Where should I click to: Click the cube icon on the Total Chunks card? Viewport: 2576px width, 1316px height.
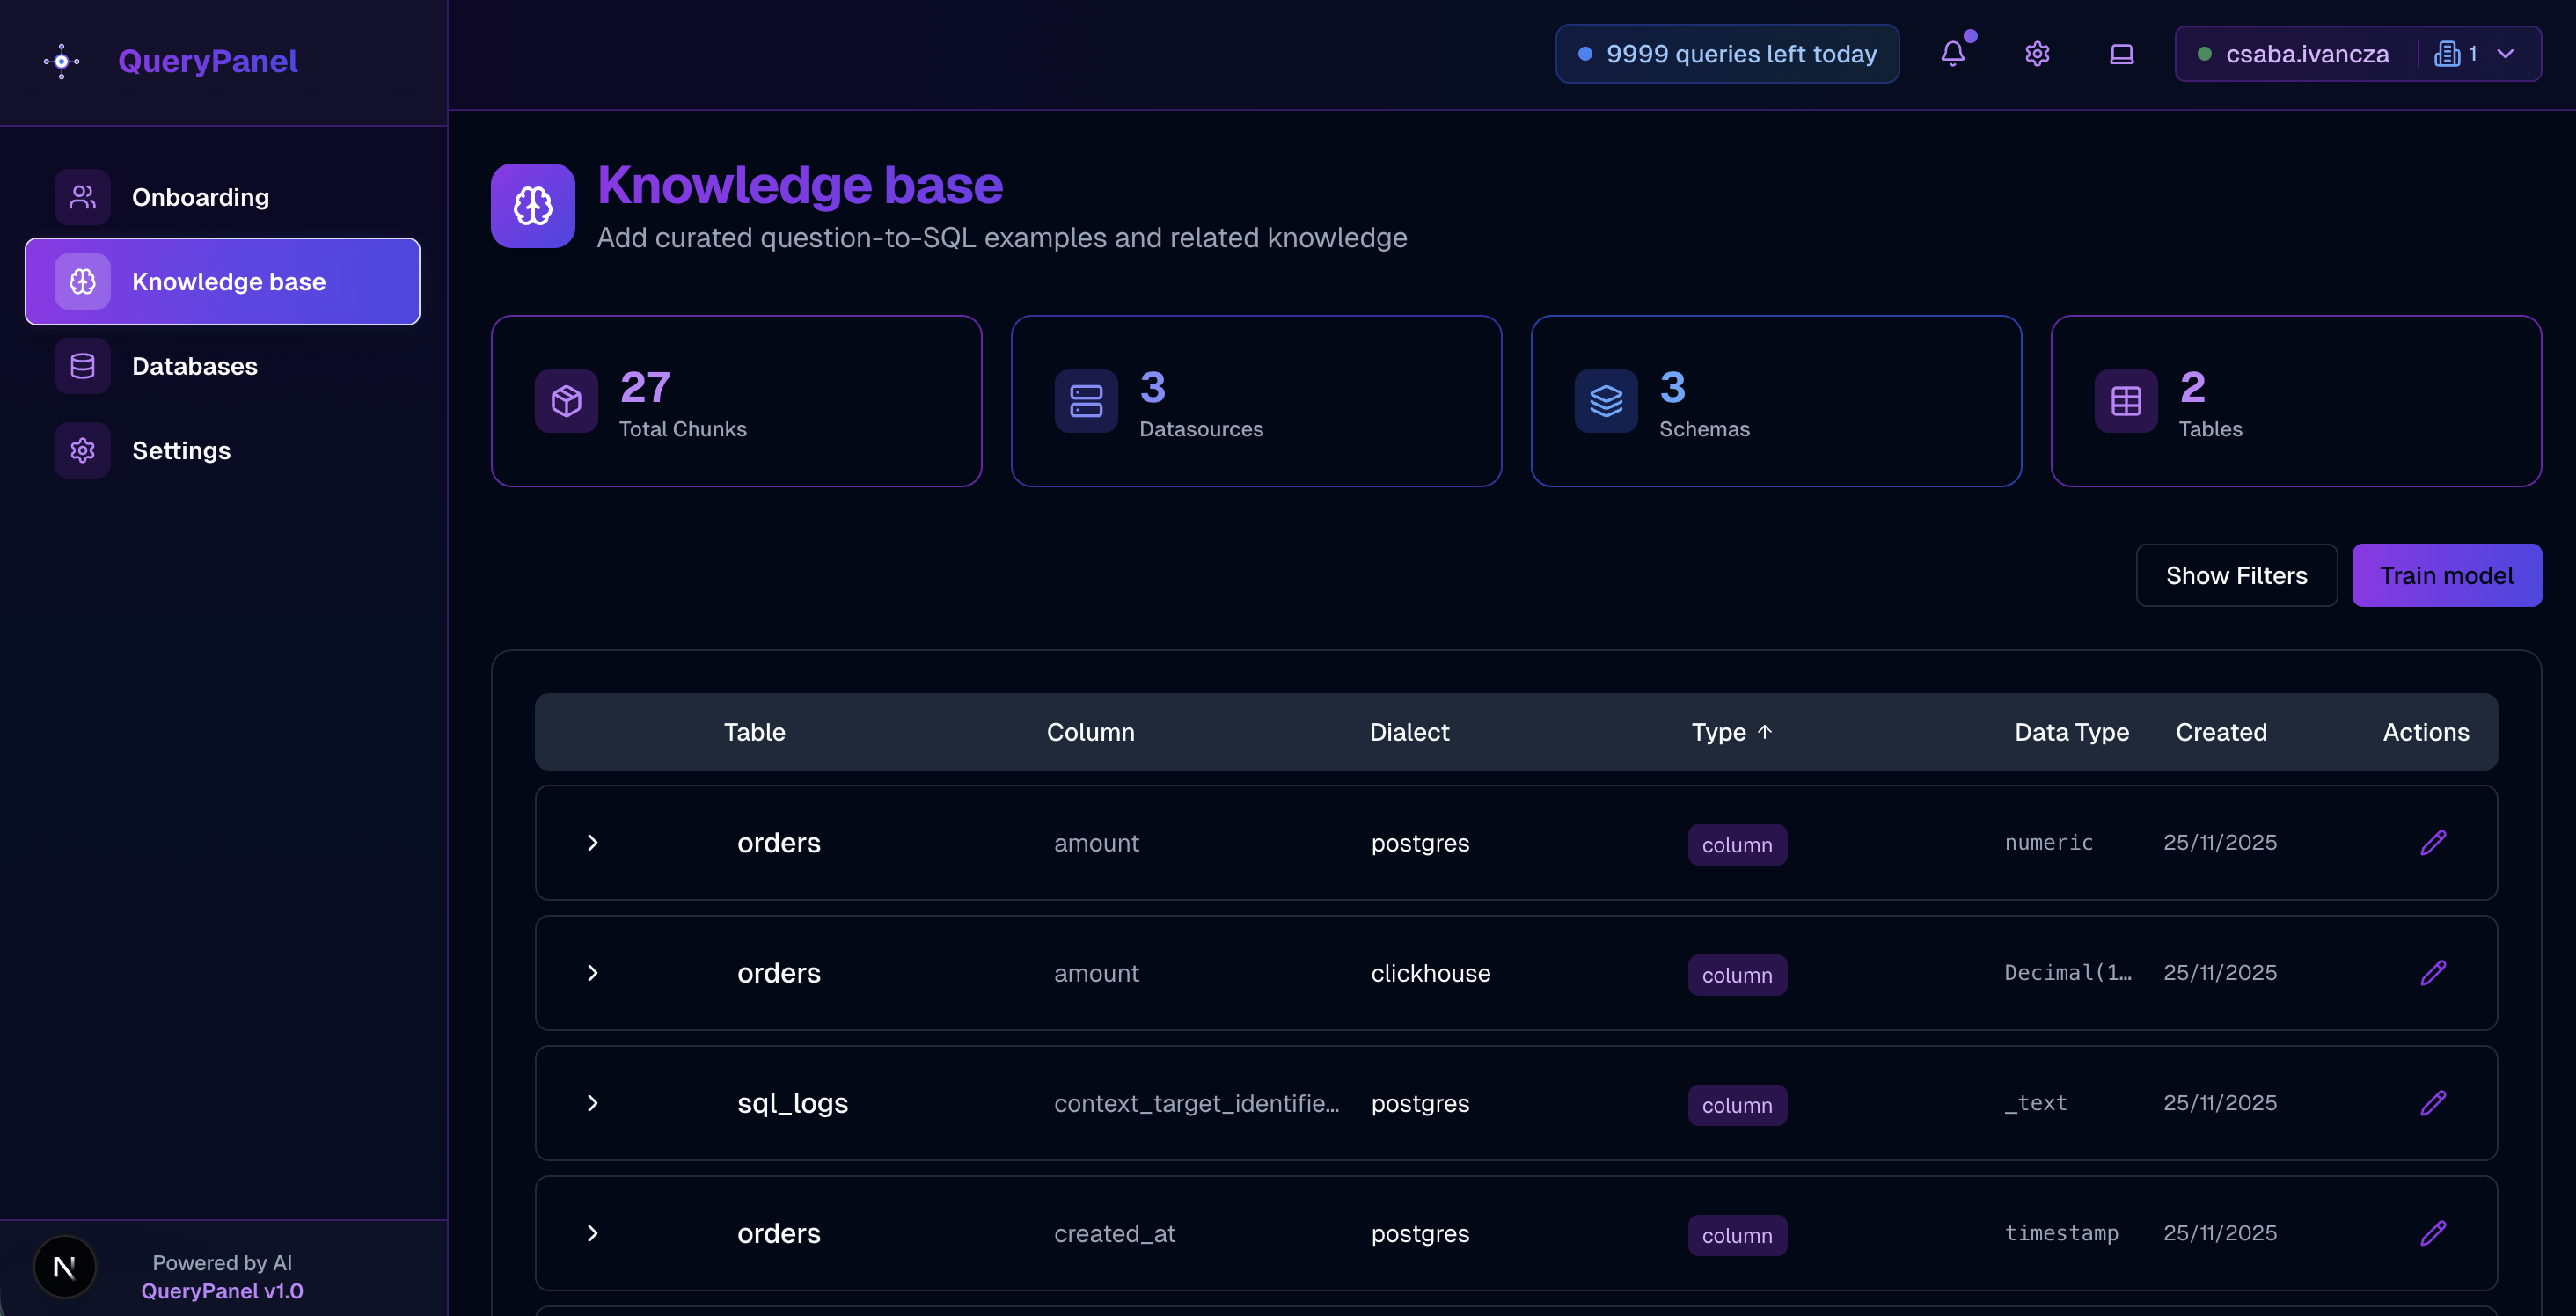[566, 402]
